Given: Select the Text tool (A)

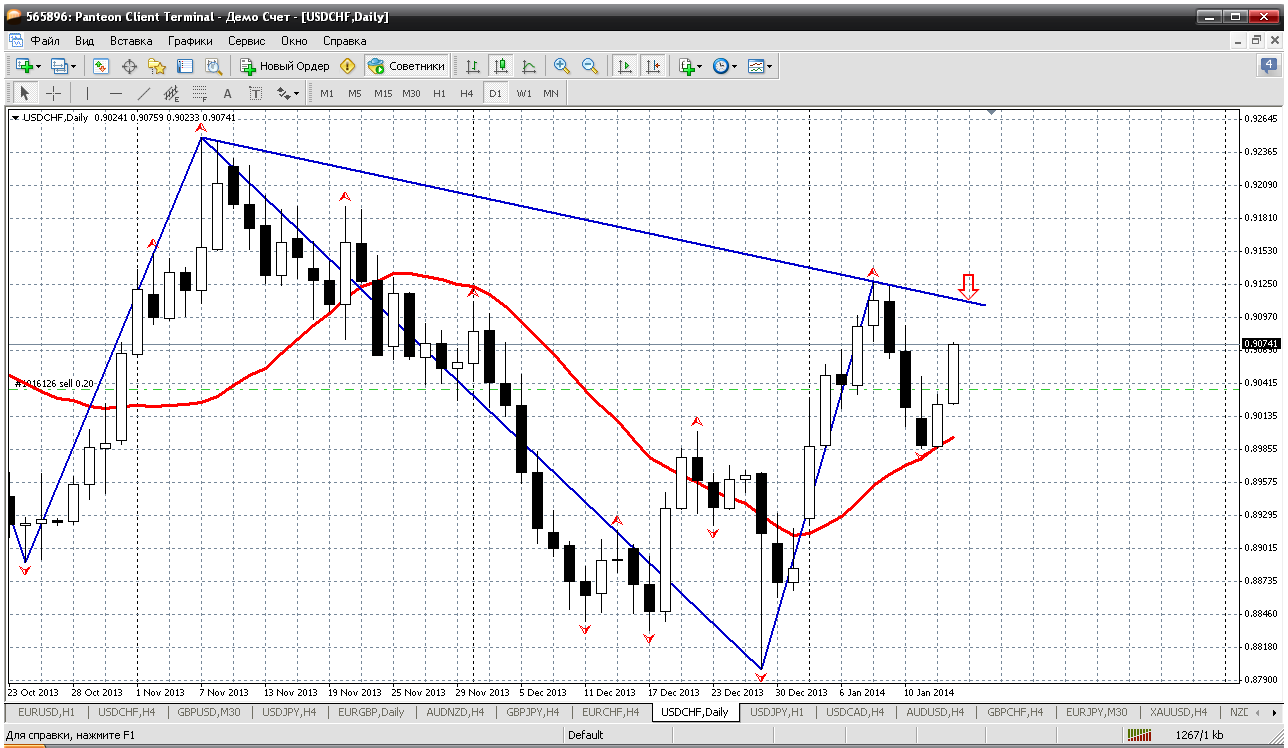Looking at the screenshot, I should (x=228, y=93).
